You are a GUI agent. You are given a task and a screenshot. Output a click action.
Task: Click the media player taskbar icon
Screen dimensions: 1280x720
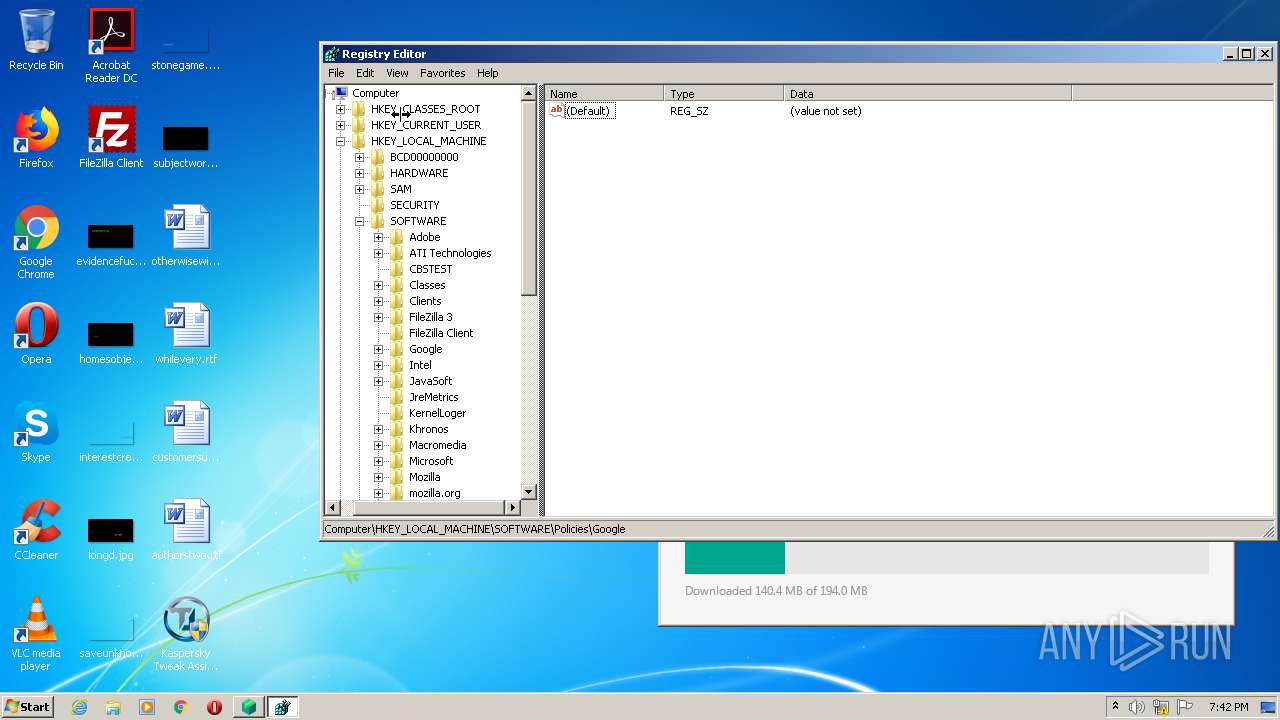(x=147, y=707)
